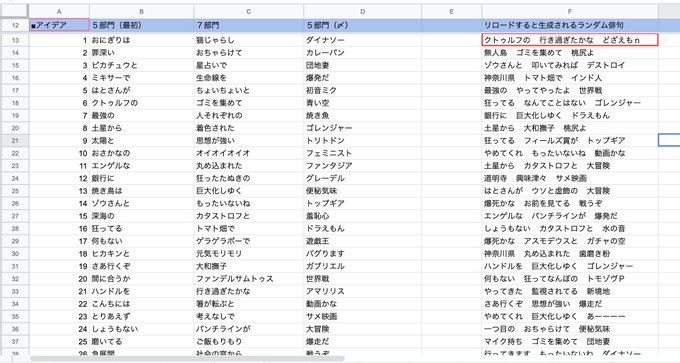Select column E header

coord(451,12)
